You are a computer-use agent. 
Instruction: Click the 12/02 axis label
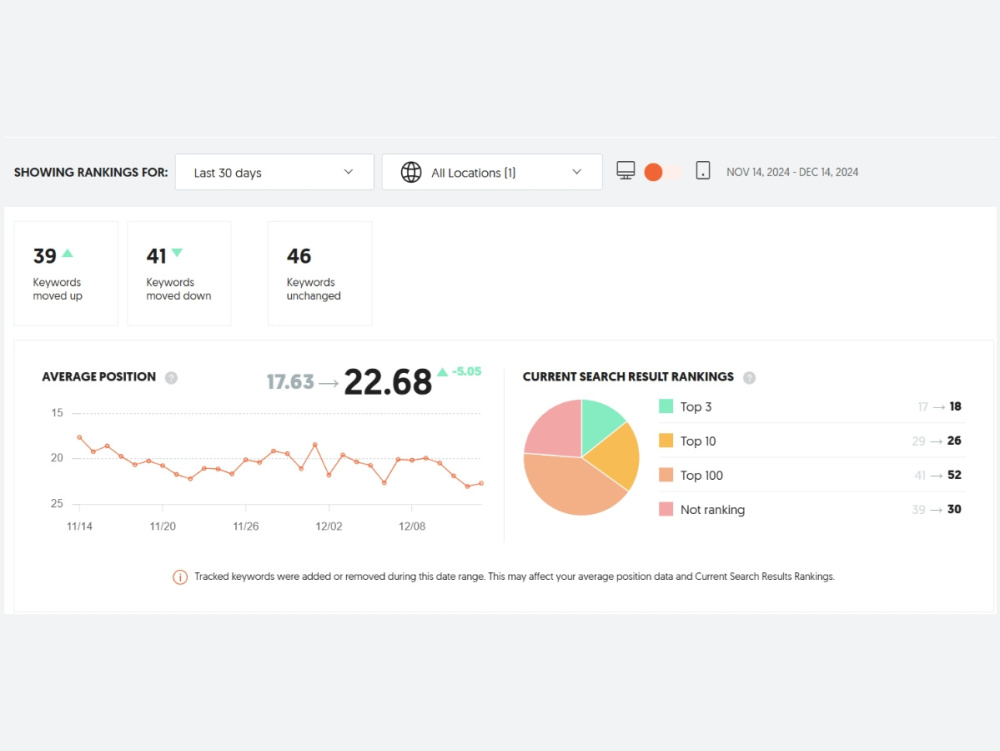click(x=328, y=527)
